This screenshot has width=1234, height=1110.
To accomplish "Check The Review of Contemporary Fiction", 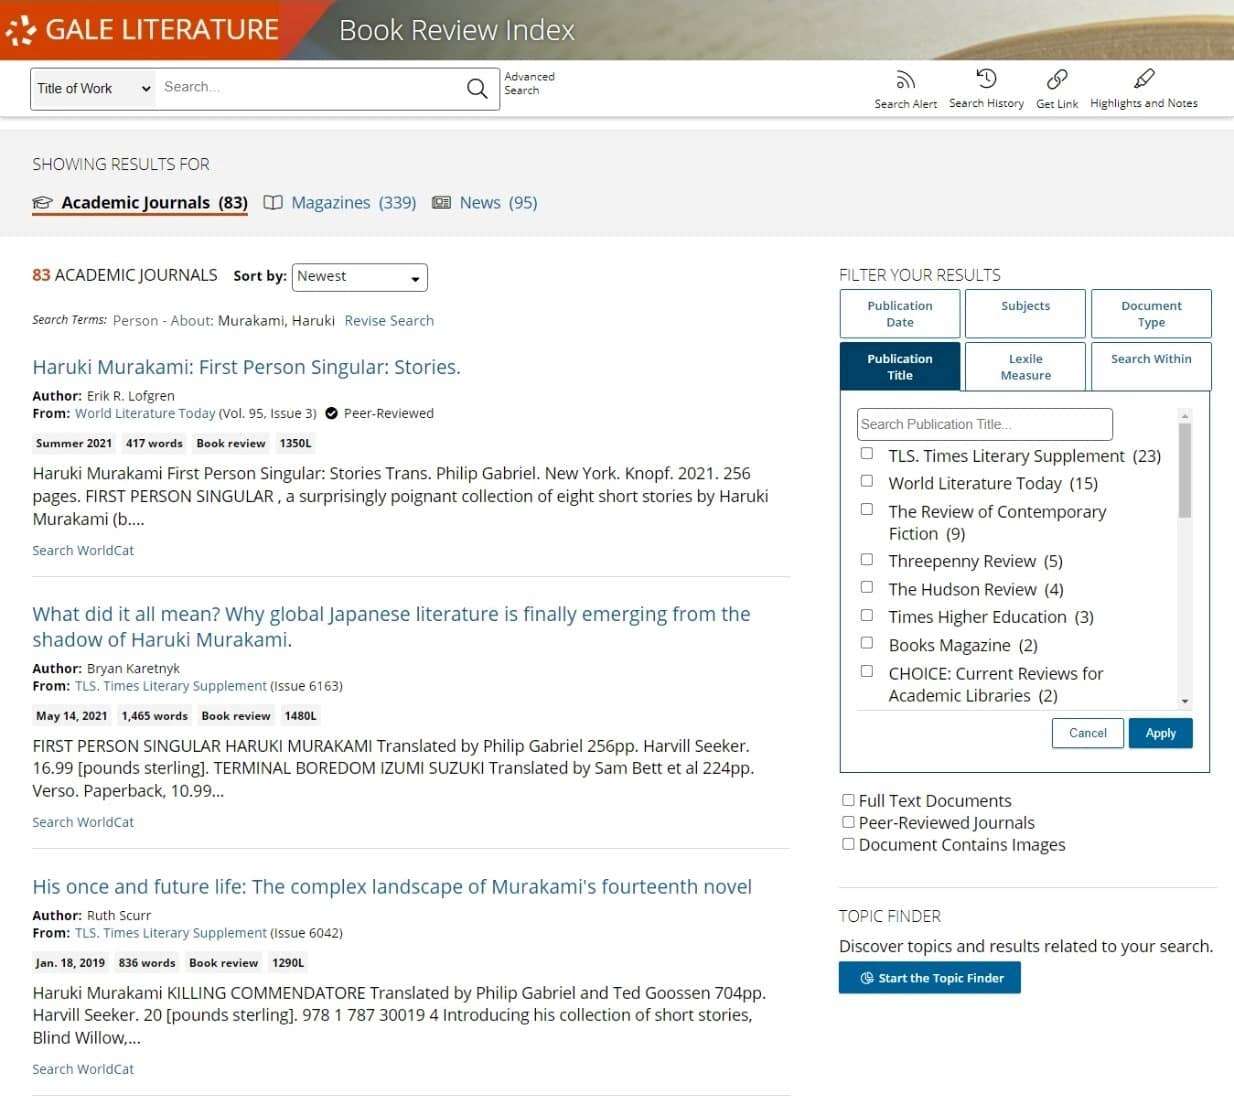I will point(867,510).
